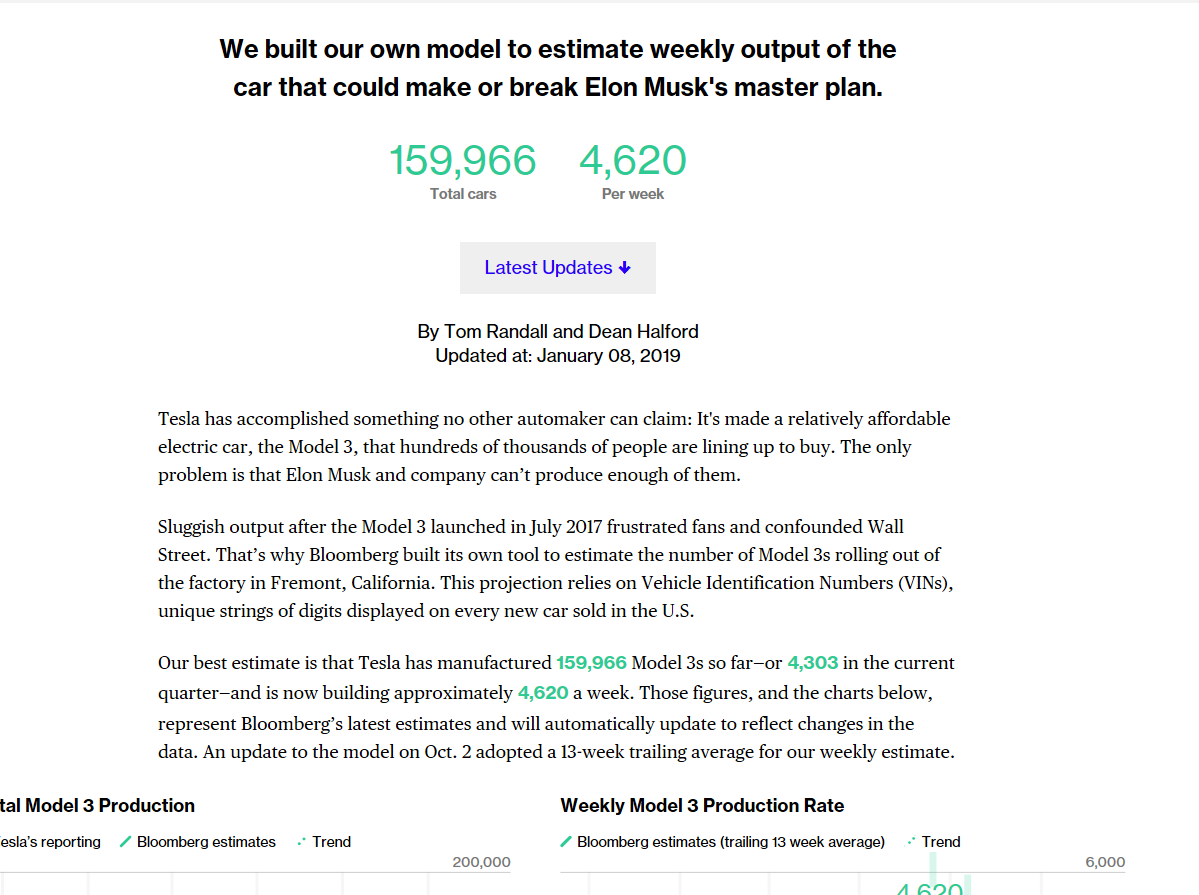Click the down arrow inside Latest Updates
Screen dimensions: 1199x895
pyautogui.click(x=625, y=268)
